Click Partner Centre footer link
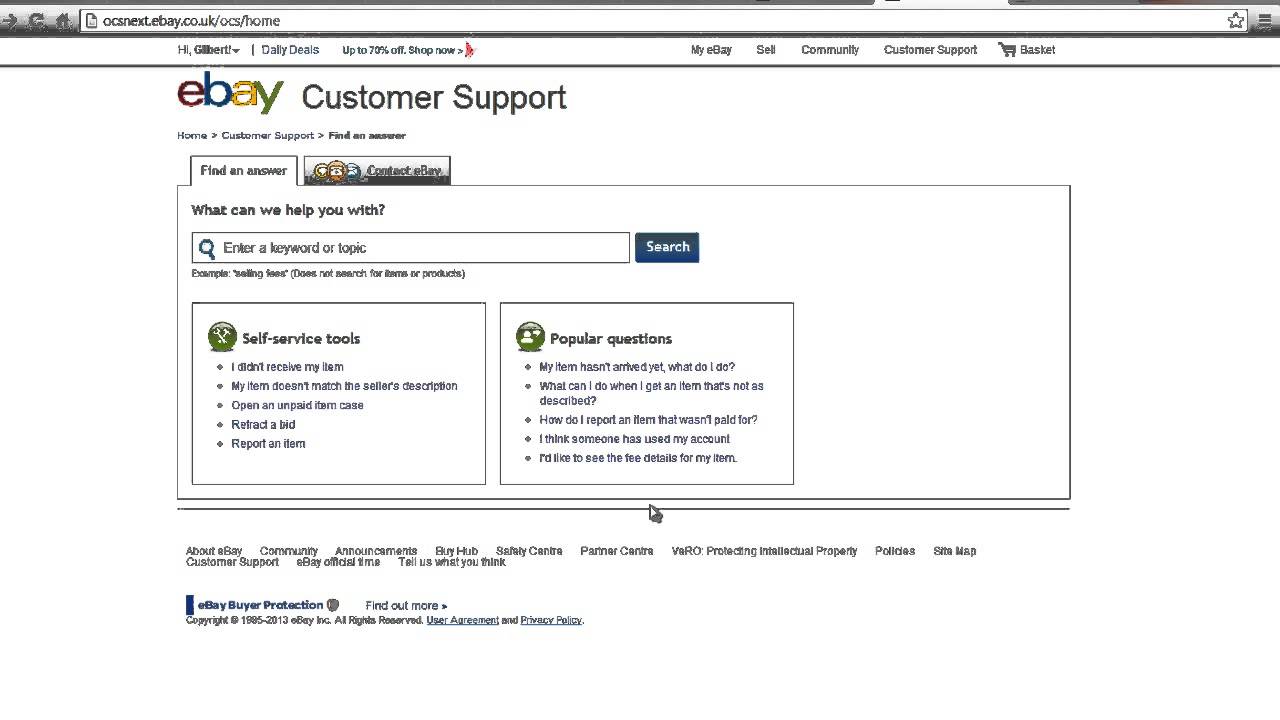This screenshot has height=720, width=1280. click(x=616, y=551)
